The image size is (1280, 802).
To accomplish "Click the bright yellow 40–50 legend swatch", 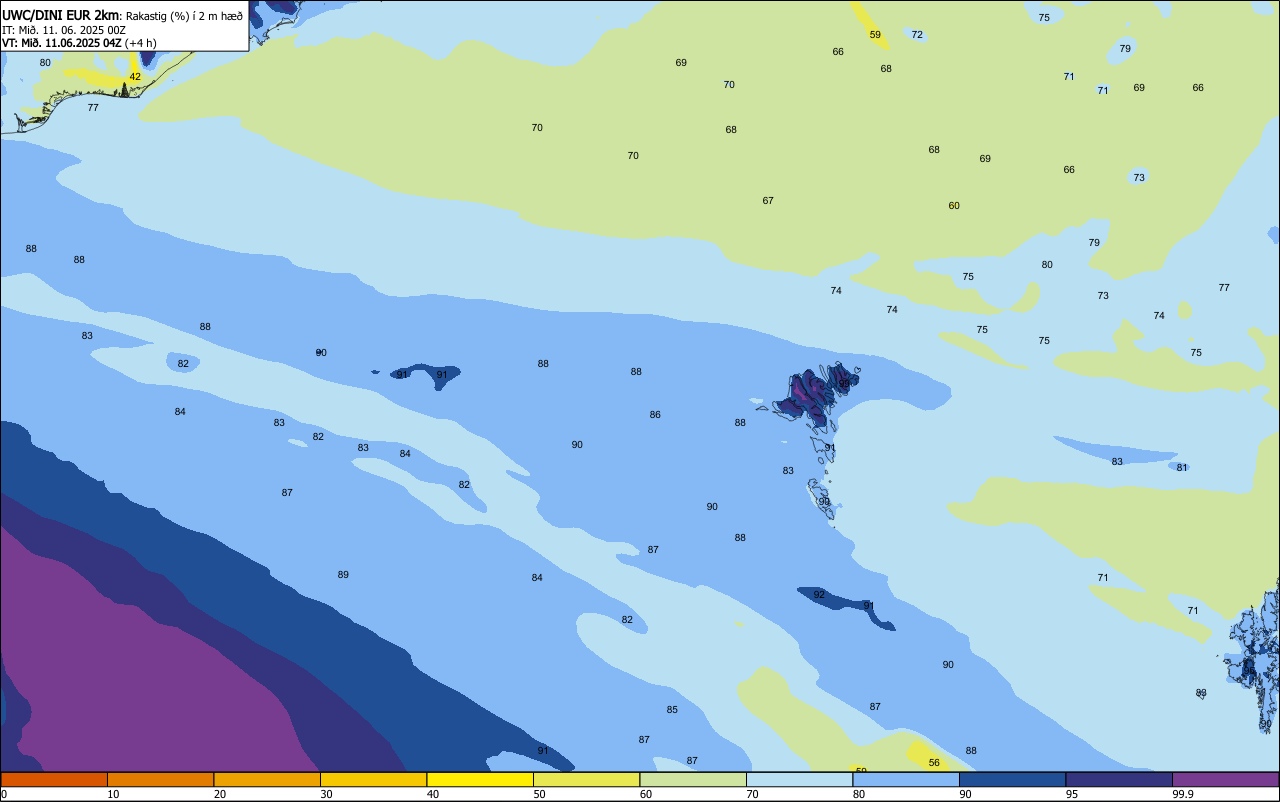I will [x=480, y=779].
